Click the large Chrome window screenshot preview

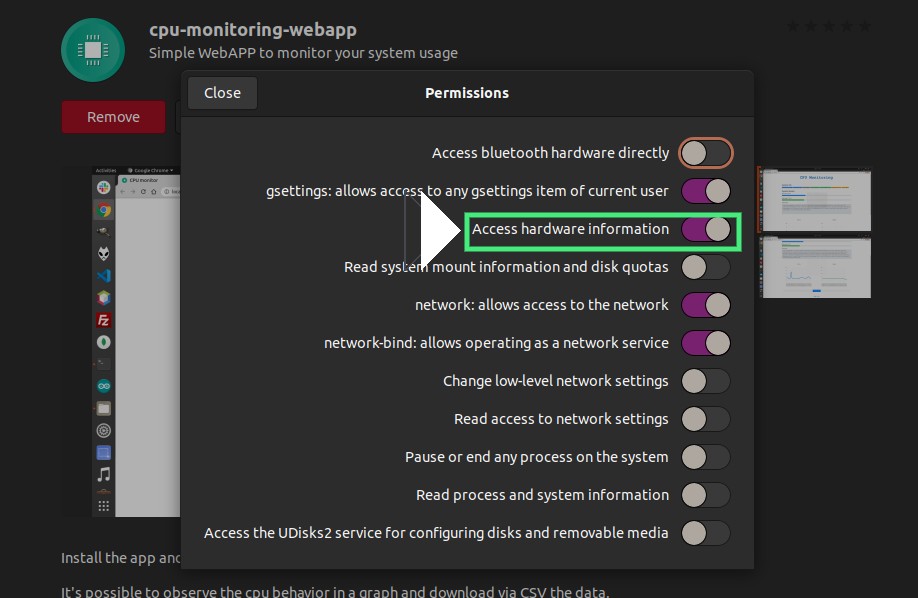click(136, 342)
